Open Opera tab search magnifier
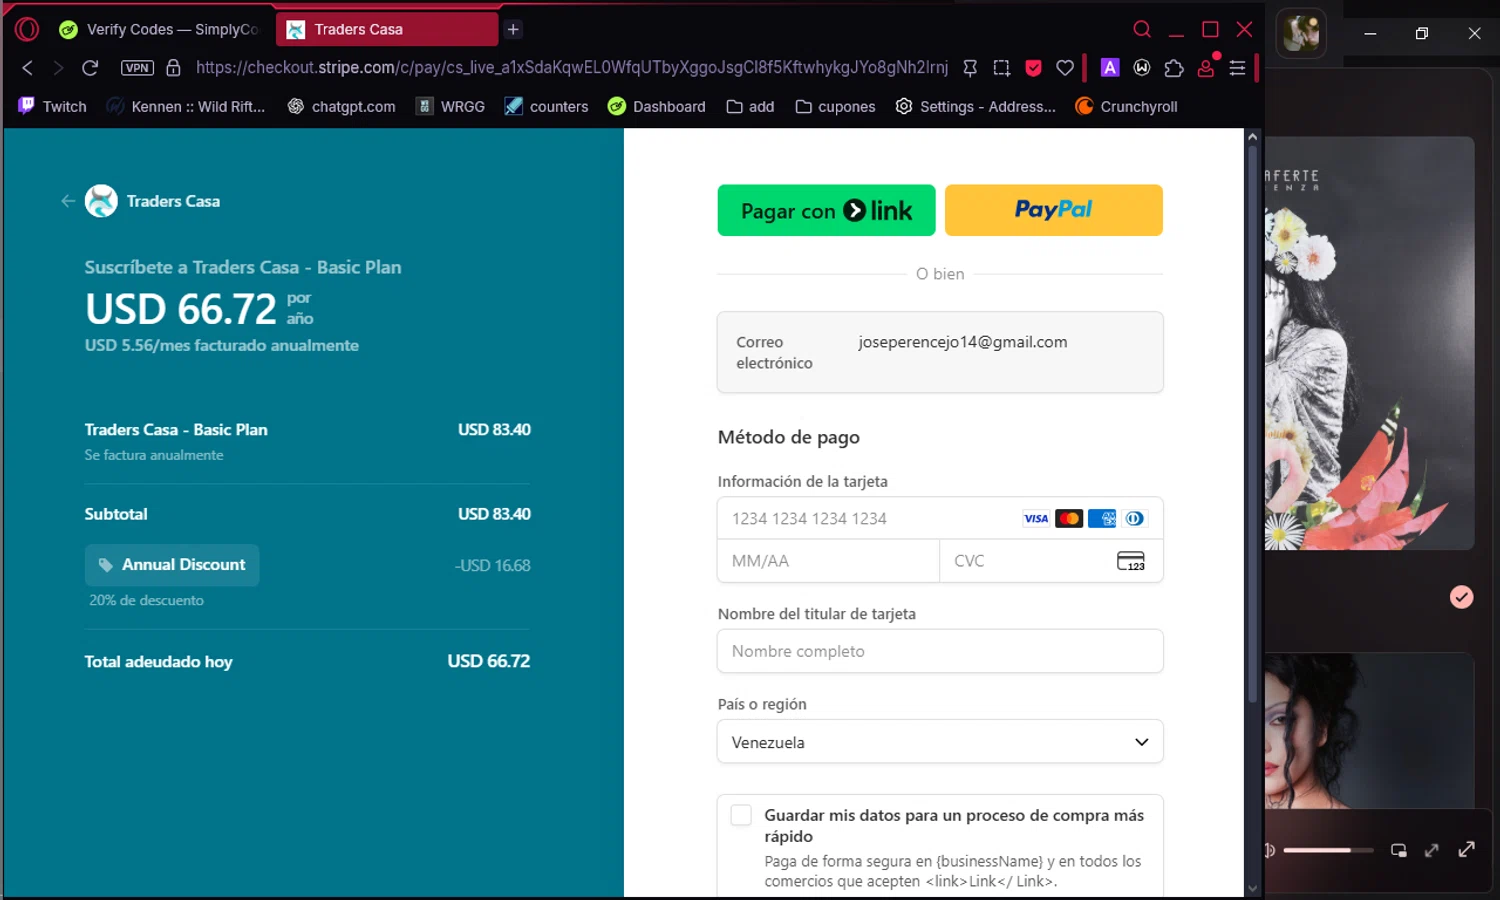Viewport: 1500px width, 900px height. [1142, 29]
